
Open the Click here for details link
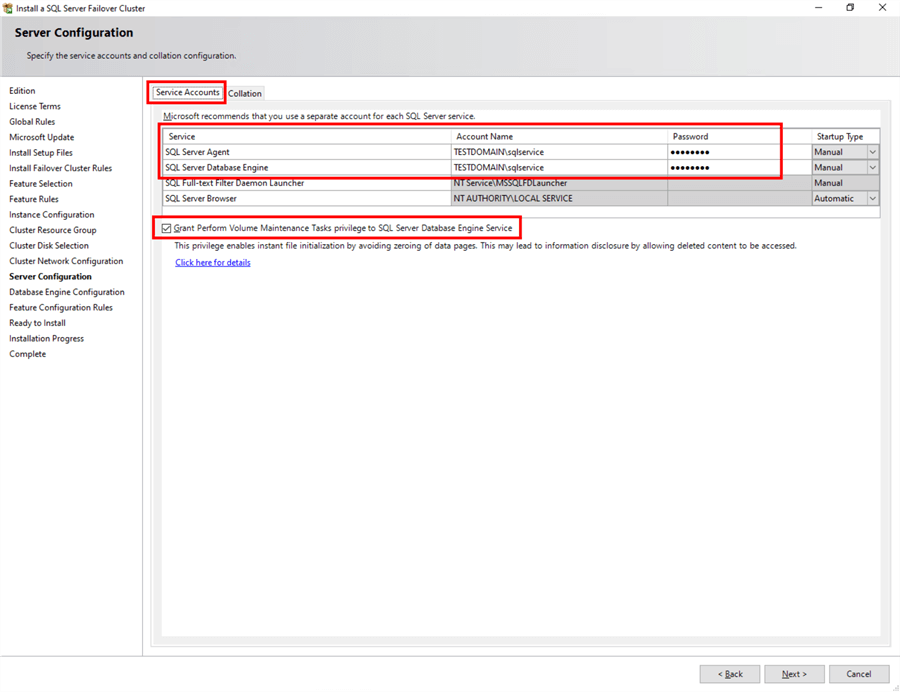point(213,263)
